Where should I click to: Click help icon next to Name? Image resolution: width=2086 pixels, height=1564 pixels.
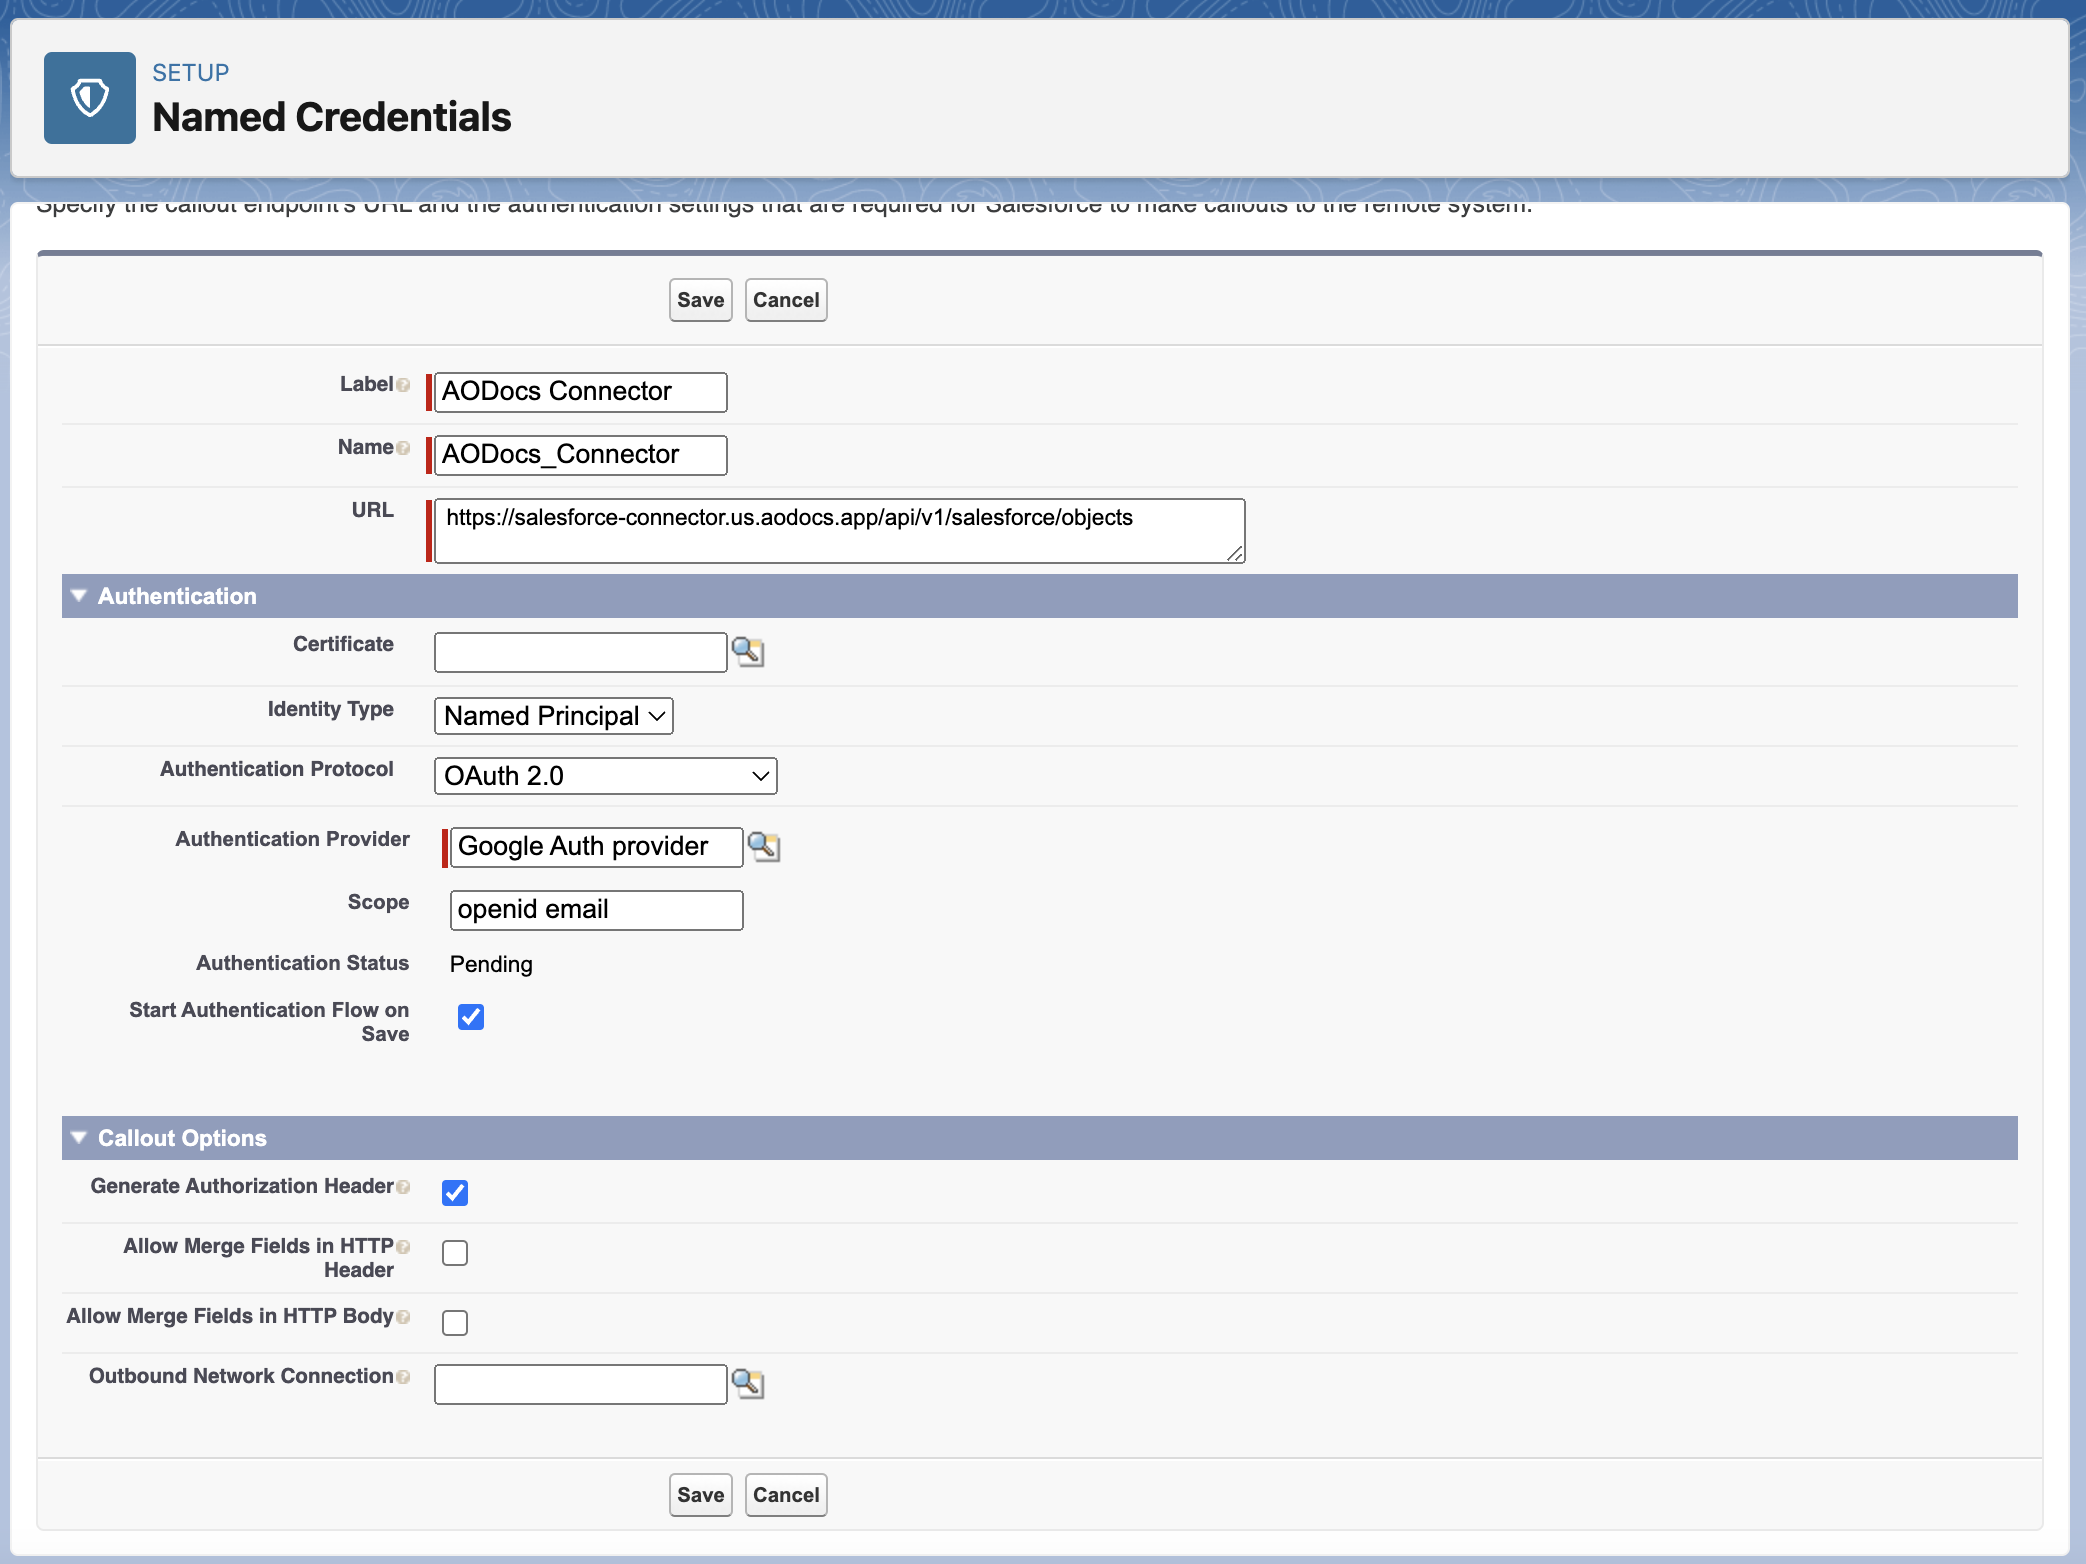coord(403,448)
